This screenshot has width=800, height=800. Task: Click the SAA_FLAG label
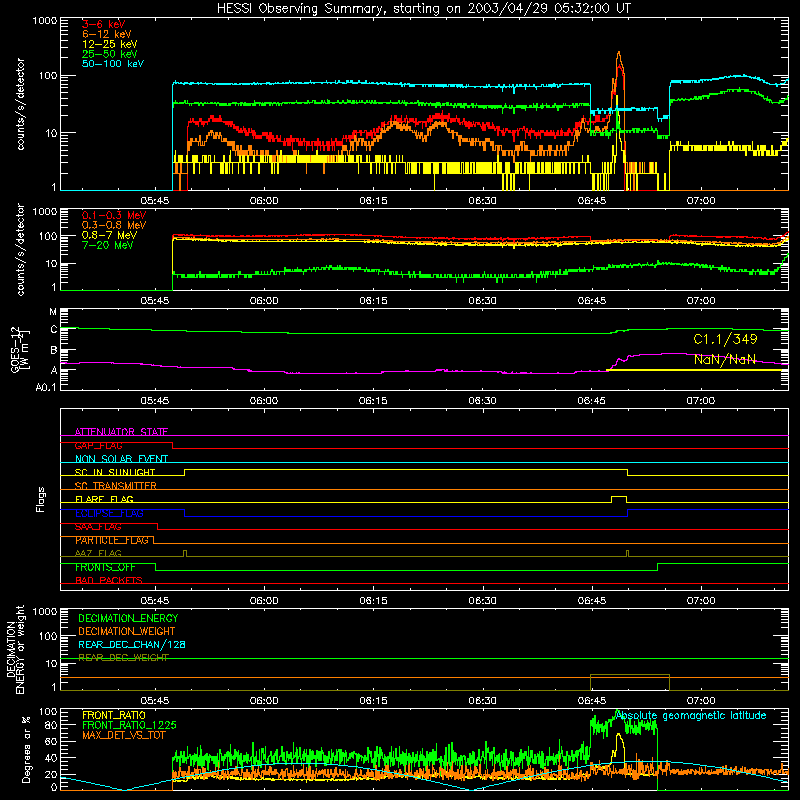(x=98, y=527)
